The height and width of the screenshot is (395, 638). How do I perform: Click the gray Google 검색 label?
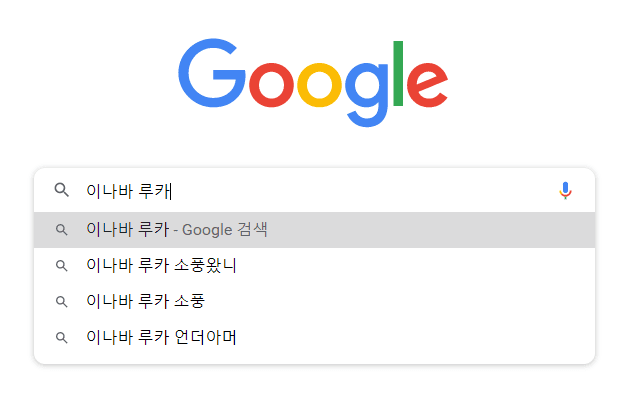[x=225, y=230]
